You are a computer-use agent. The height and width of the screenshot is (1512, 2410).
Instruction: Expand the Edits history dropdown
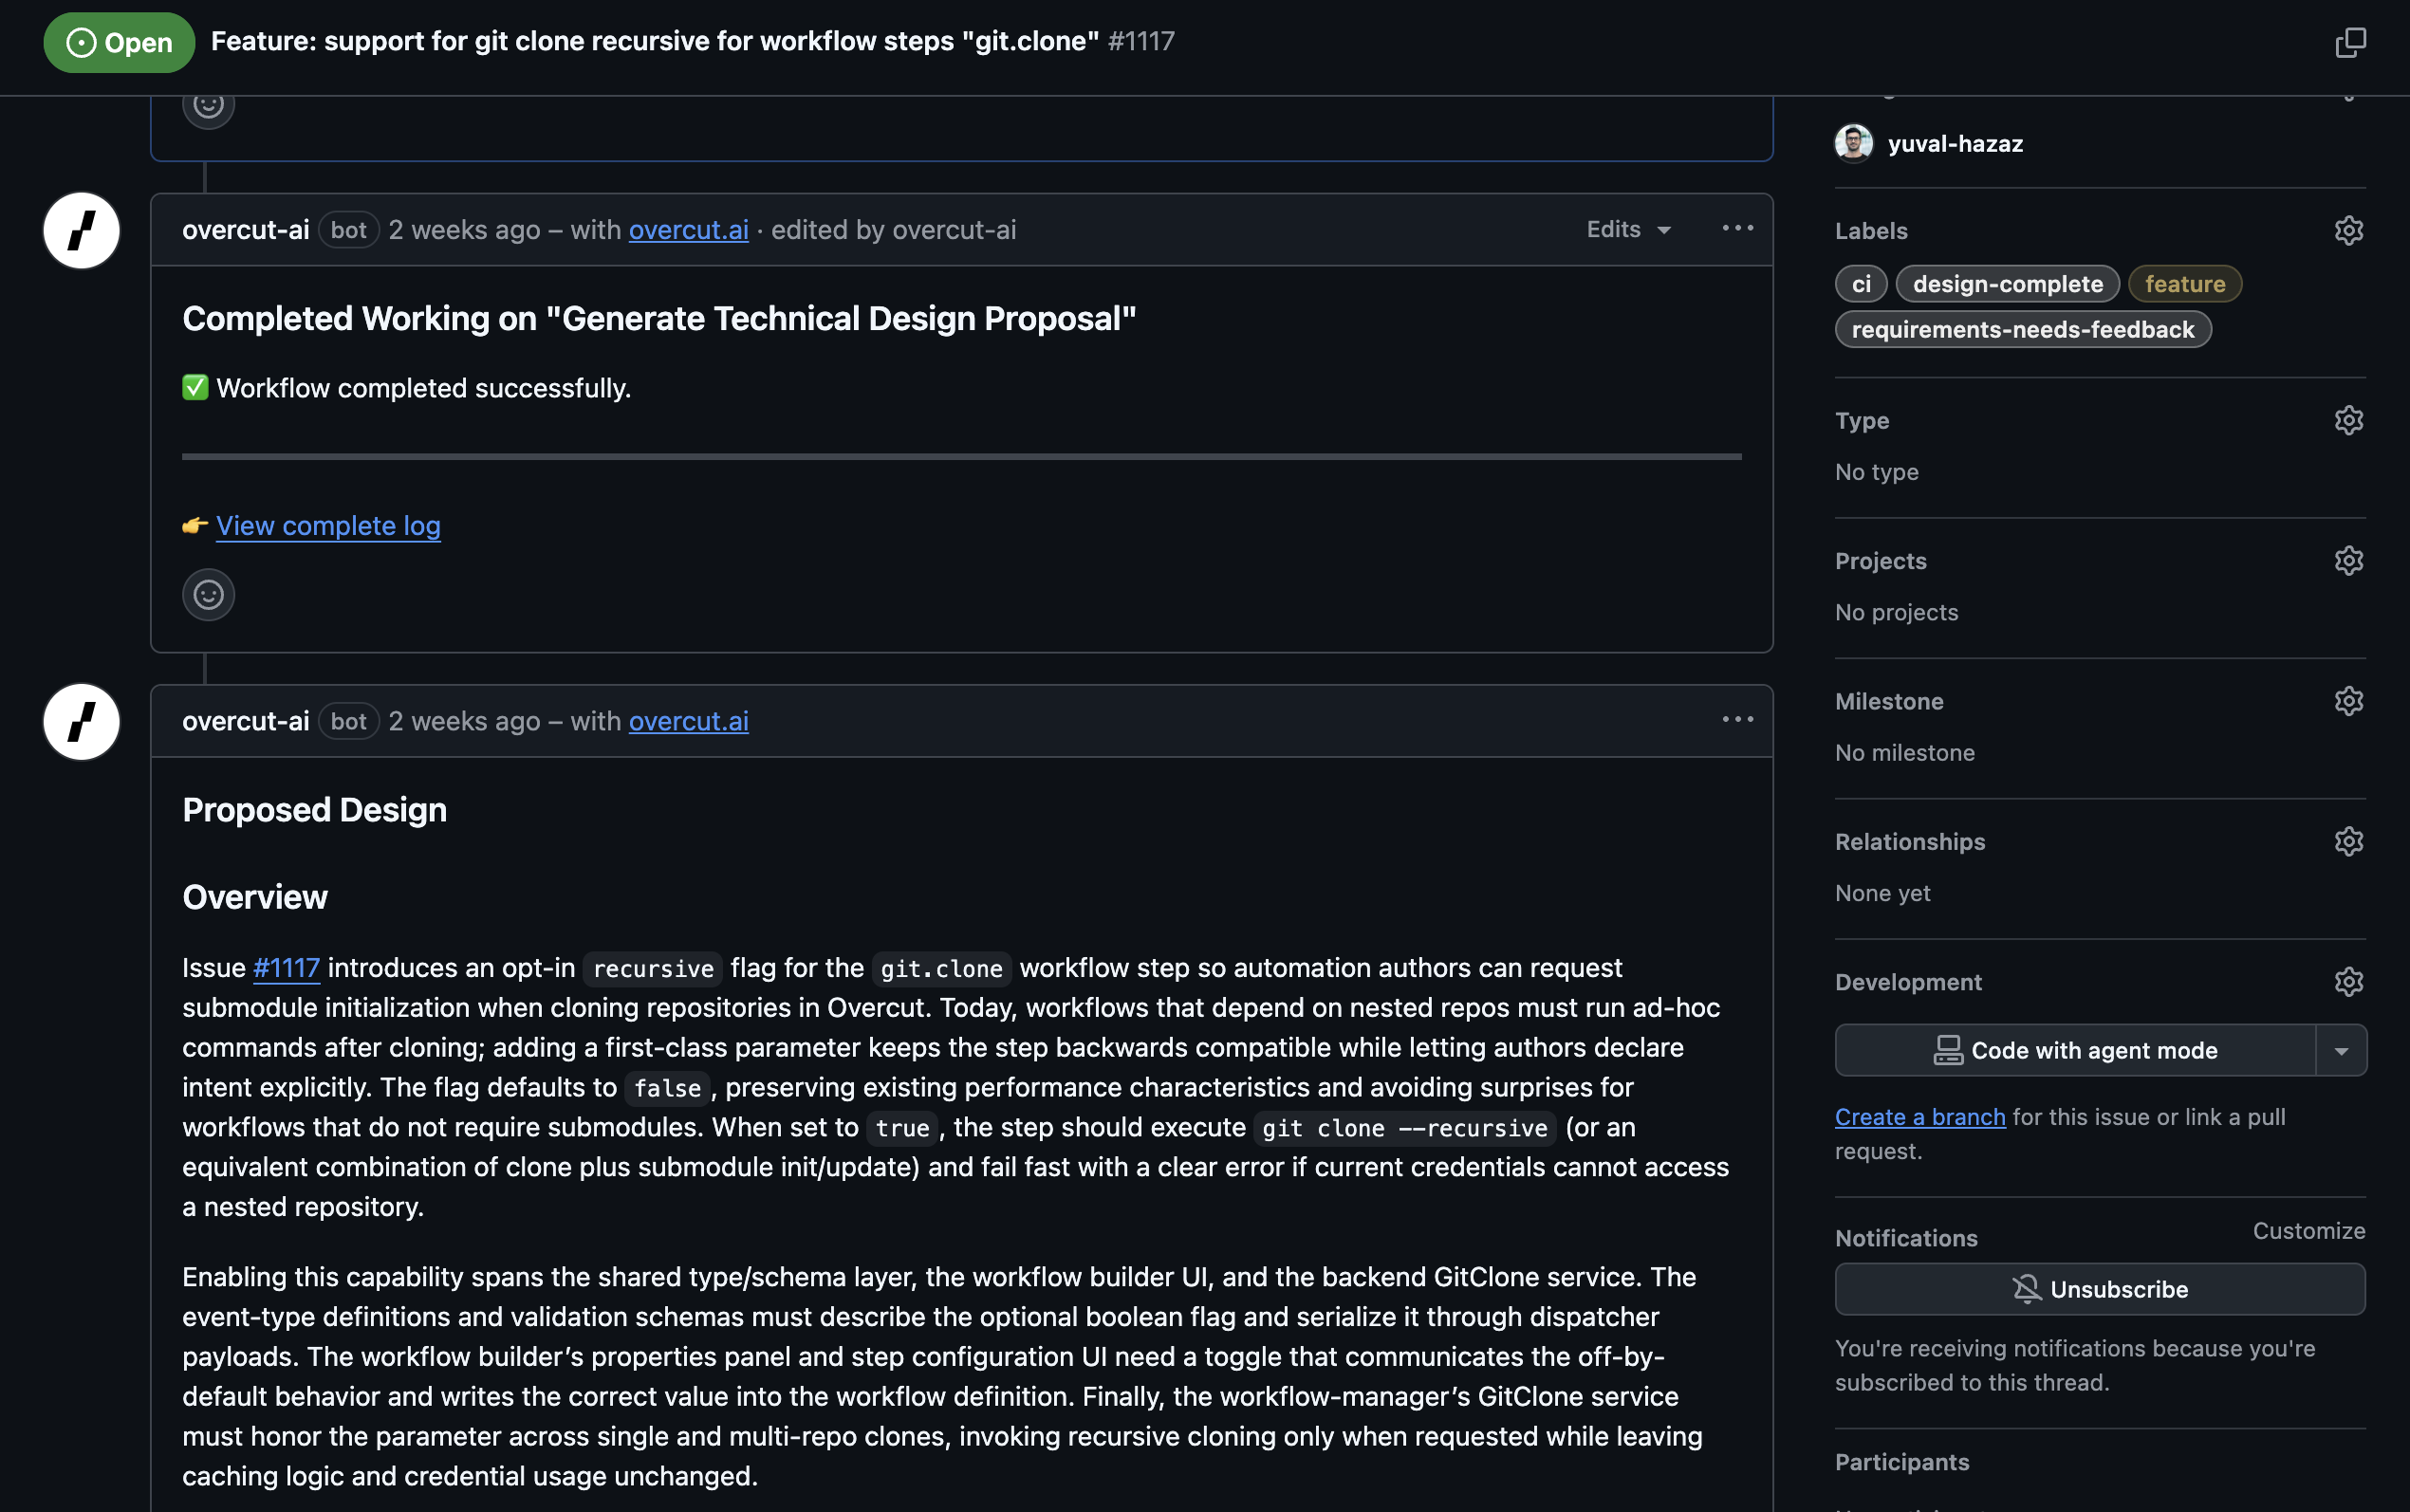tap(1628, 230)
